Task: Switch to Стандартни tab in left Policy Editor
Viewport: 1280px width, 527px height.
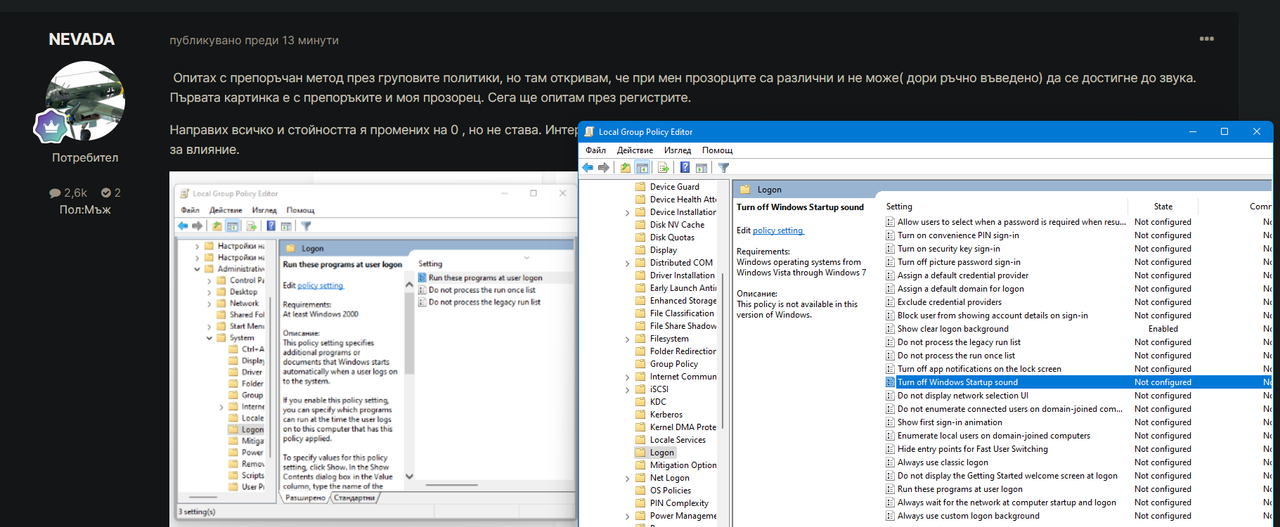Action: pos(355,497)
